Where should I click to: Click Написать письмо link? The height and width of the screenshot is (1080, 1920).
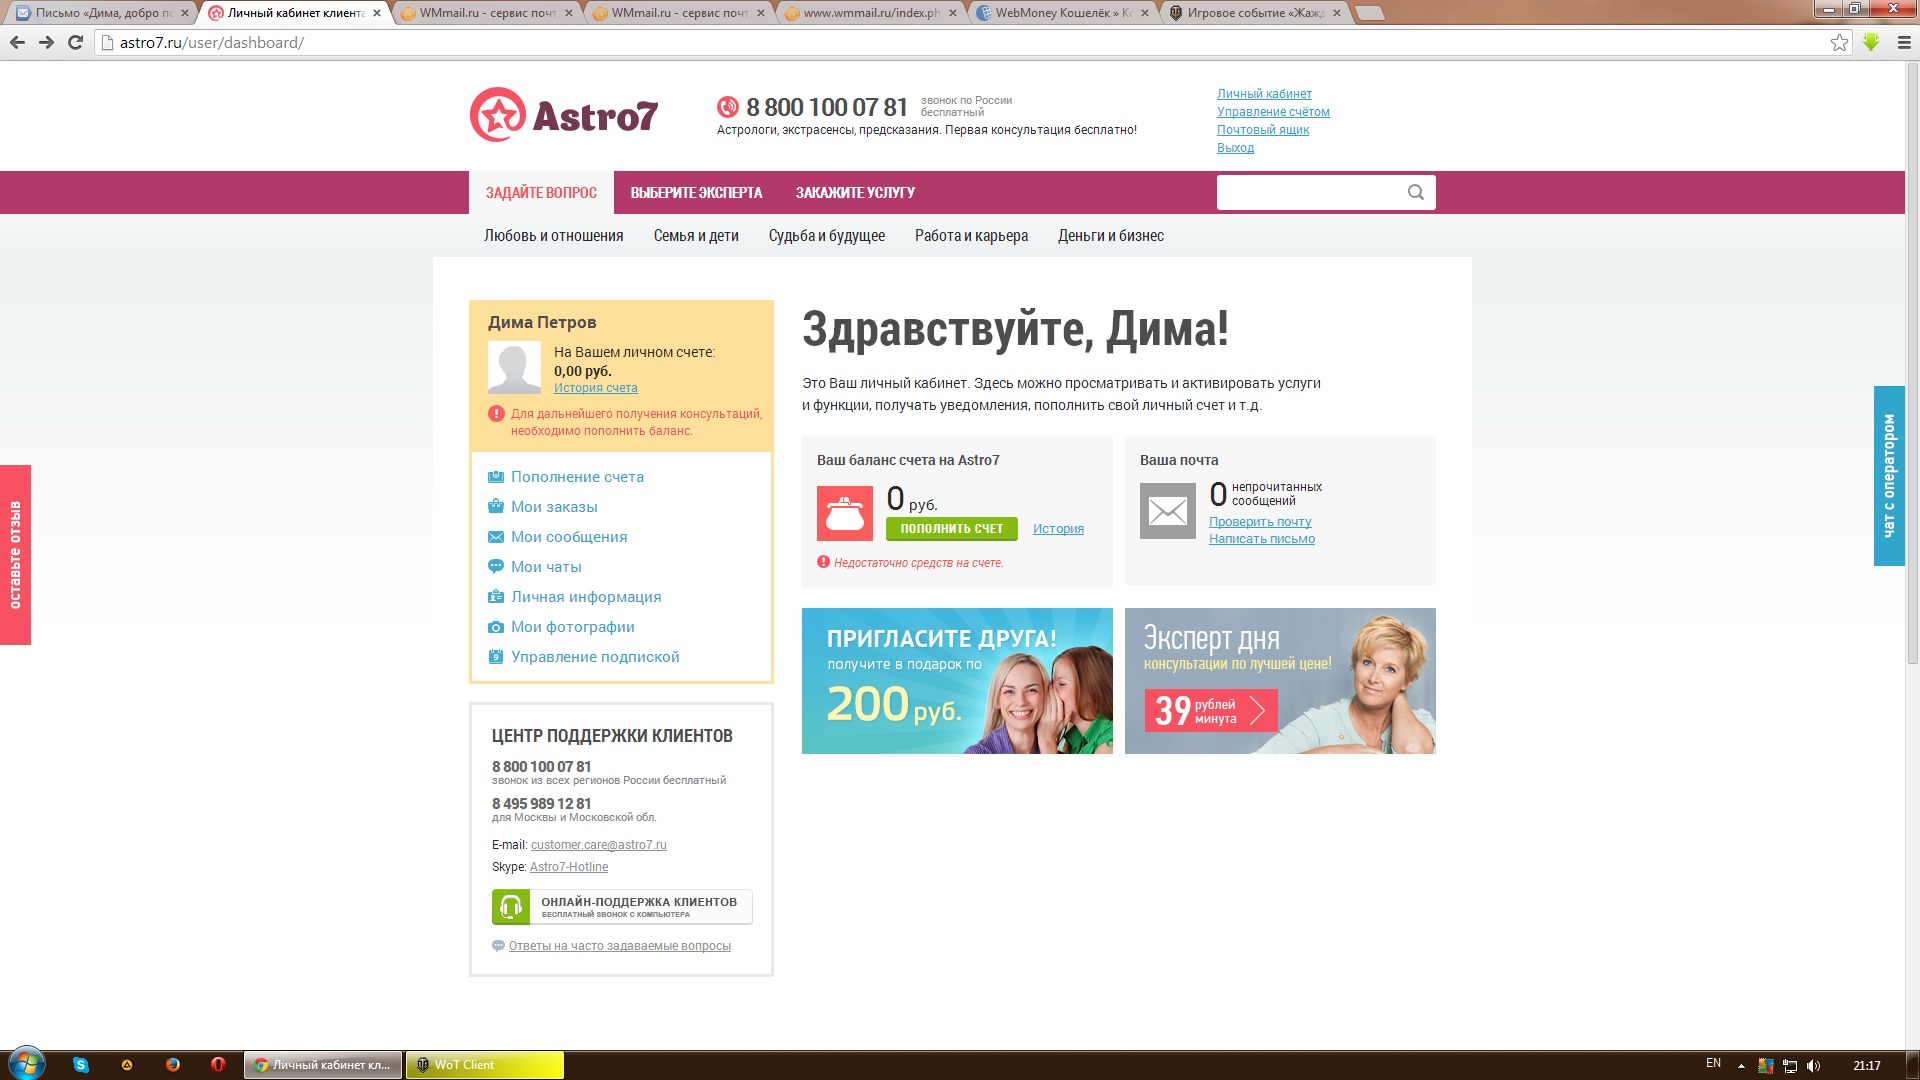pos(1262,539)
